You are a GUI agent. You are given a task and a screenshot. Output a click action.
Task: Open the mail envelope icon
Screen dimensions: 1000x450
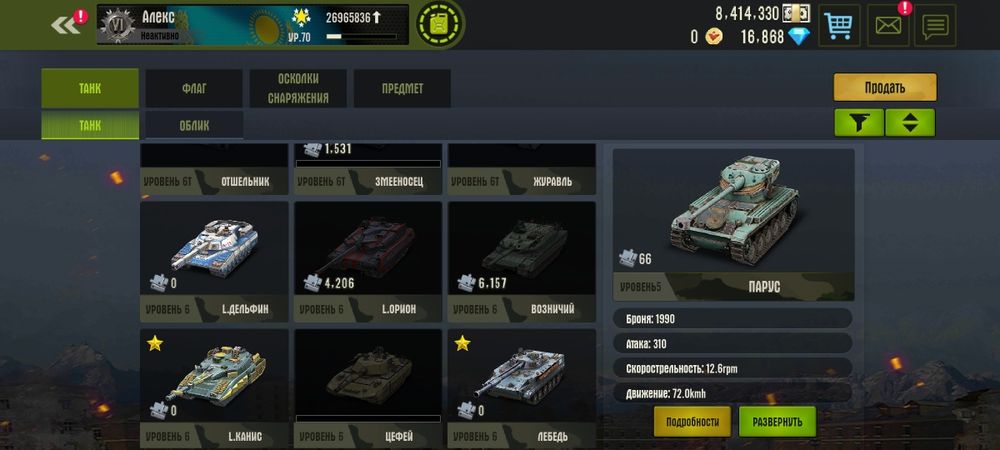click(888, 25)
